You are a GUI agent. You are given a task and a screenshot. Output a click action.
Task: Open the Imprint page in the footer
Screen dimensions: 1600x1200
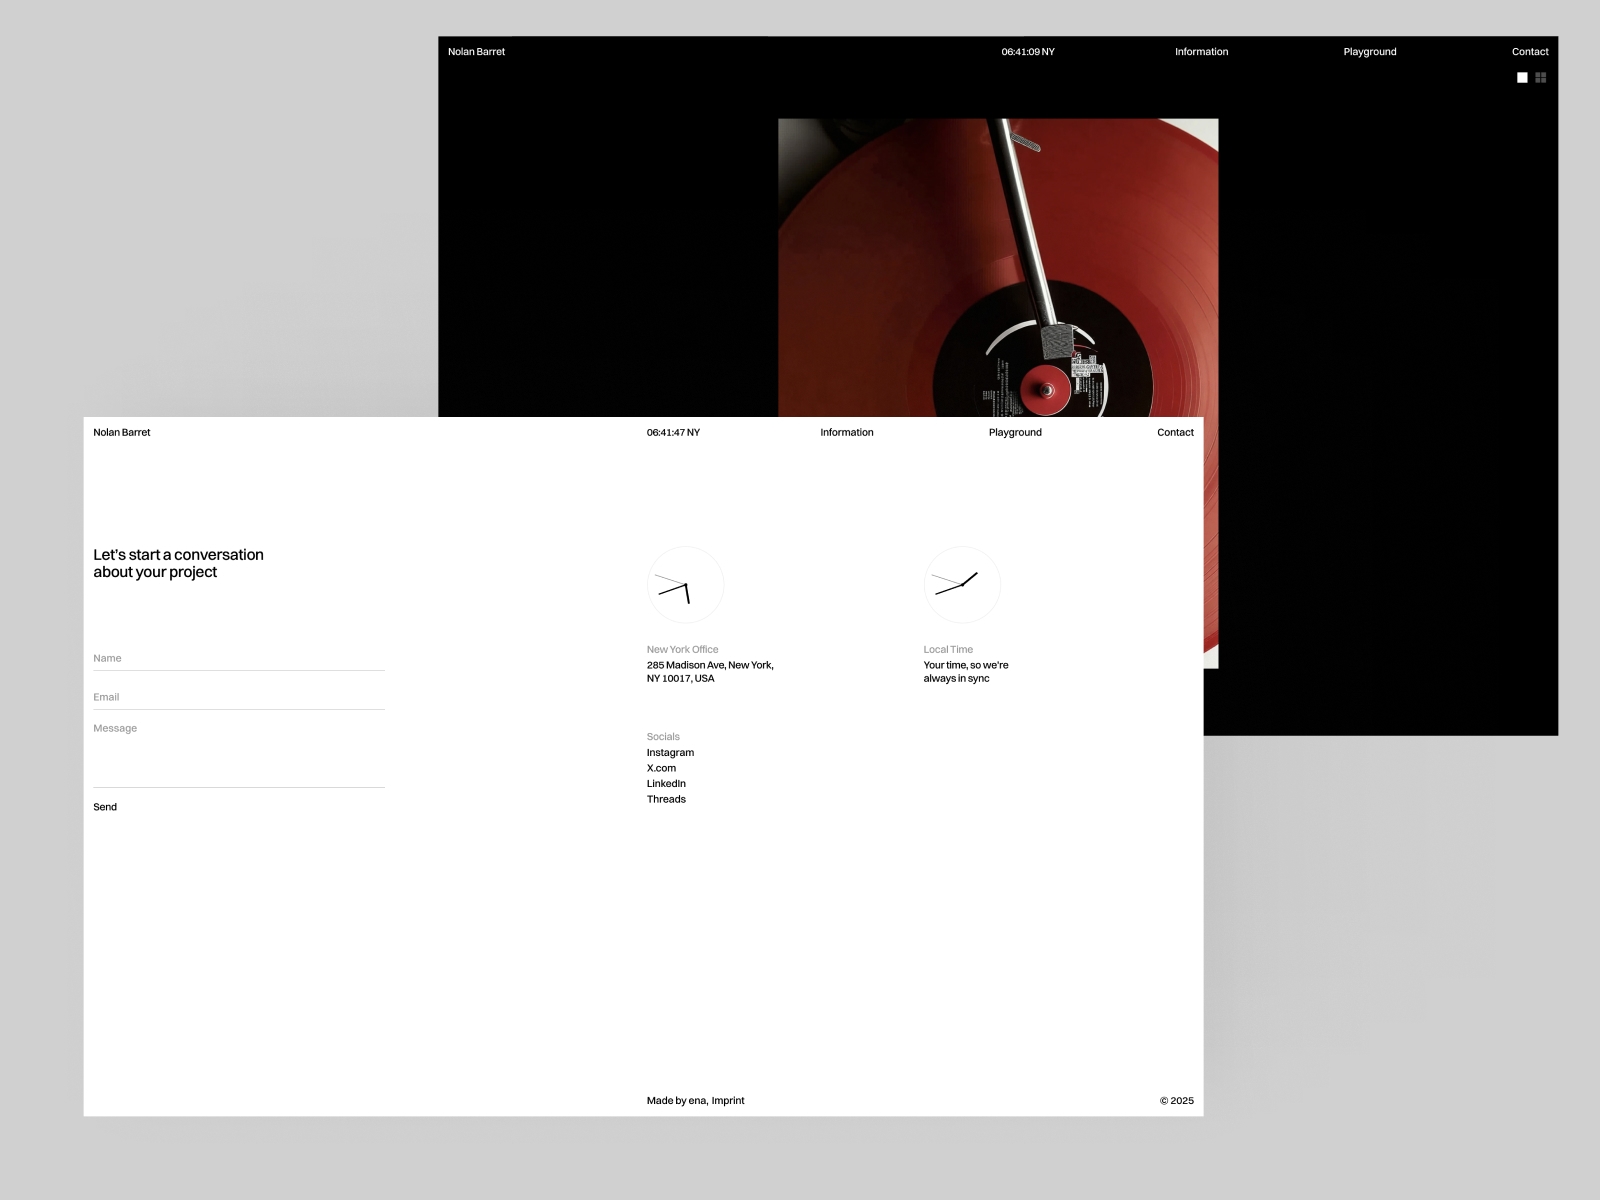728,1100
